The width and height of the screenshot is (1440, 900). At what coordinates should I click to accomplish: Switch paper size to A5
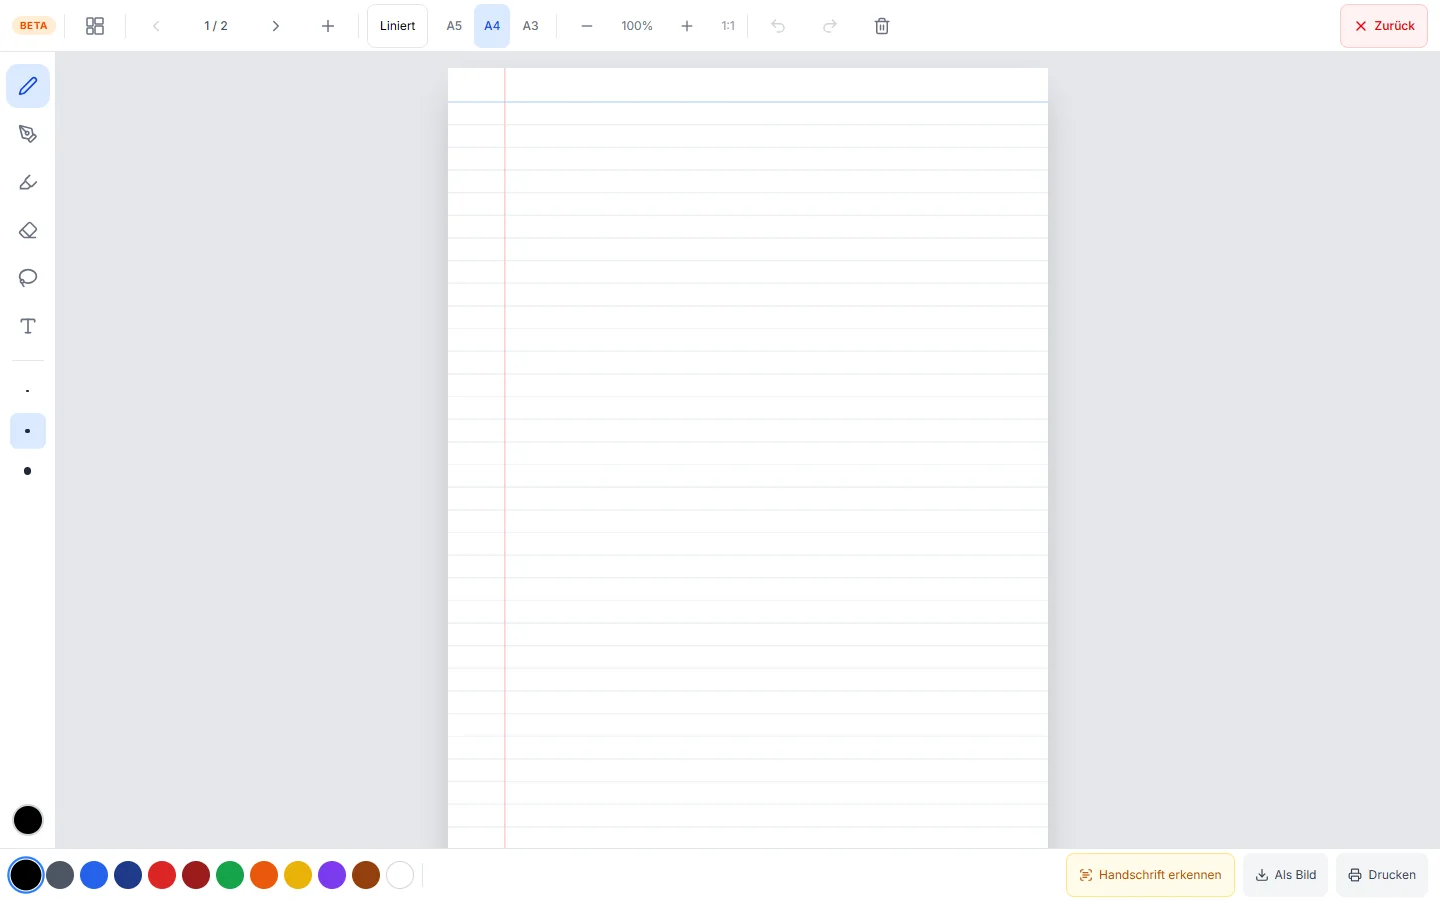coord(454,26)
